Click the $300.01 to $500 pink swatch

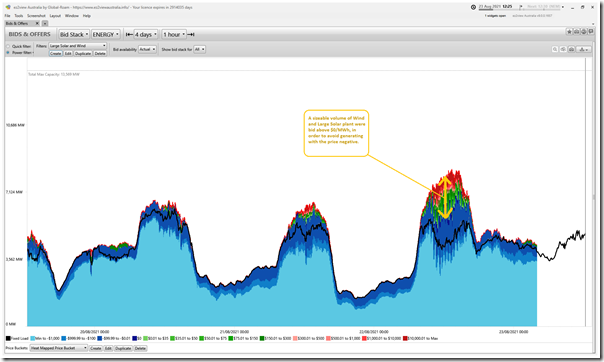295,339
